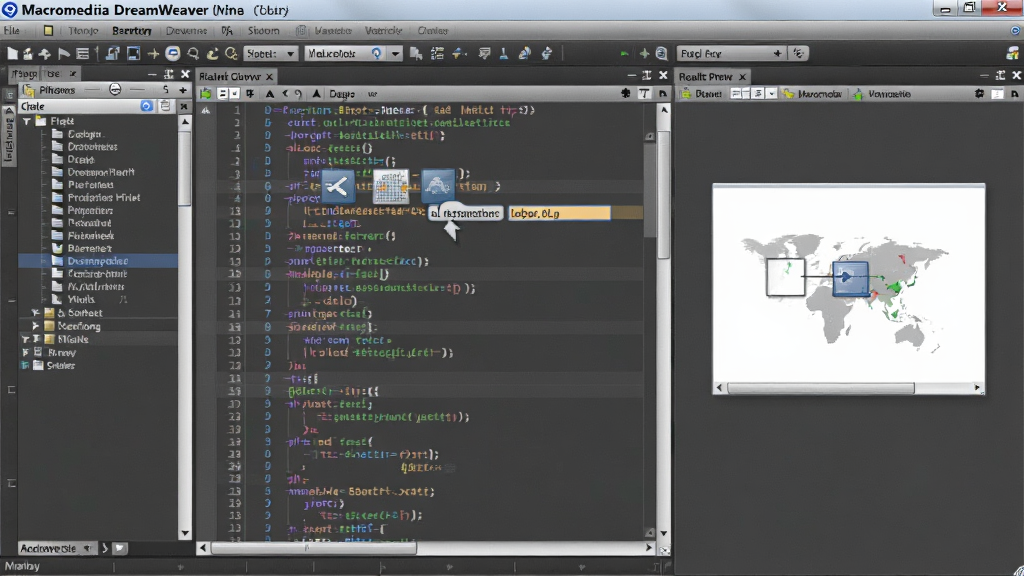Toggle the second view button in the editor toolbar

coord(234,94)
